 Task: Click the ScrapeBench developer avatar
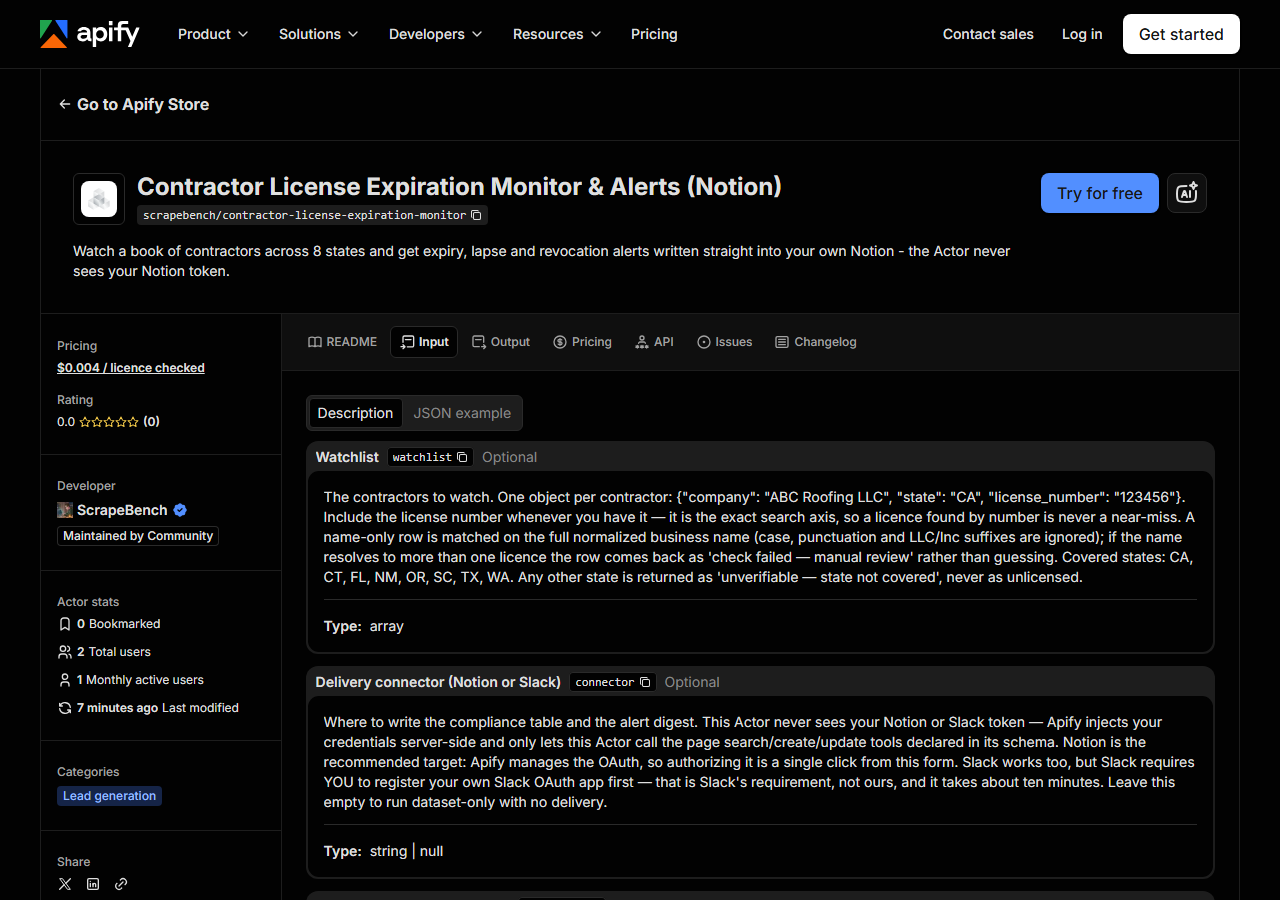65,510
